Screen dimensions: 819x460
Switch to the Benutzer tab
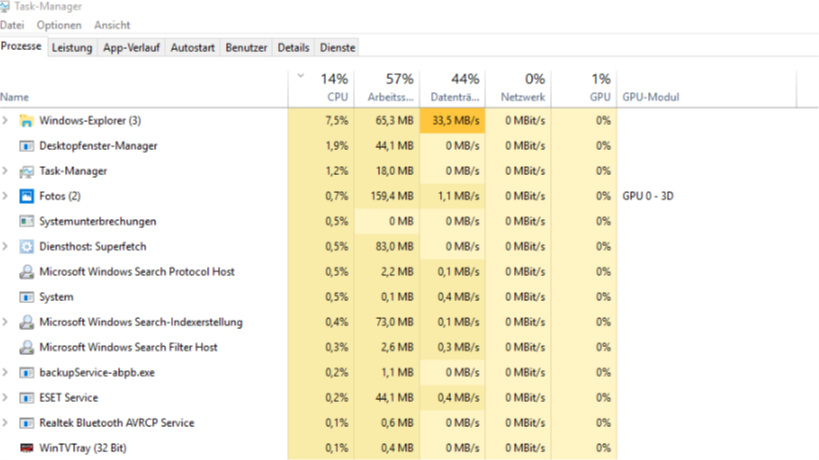[x=246, y=48]
